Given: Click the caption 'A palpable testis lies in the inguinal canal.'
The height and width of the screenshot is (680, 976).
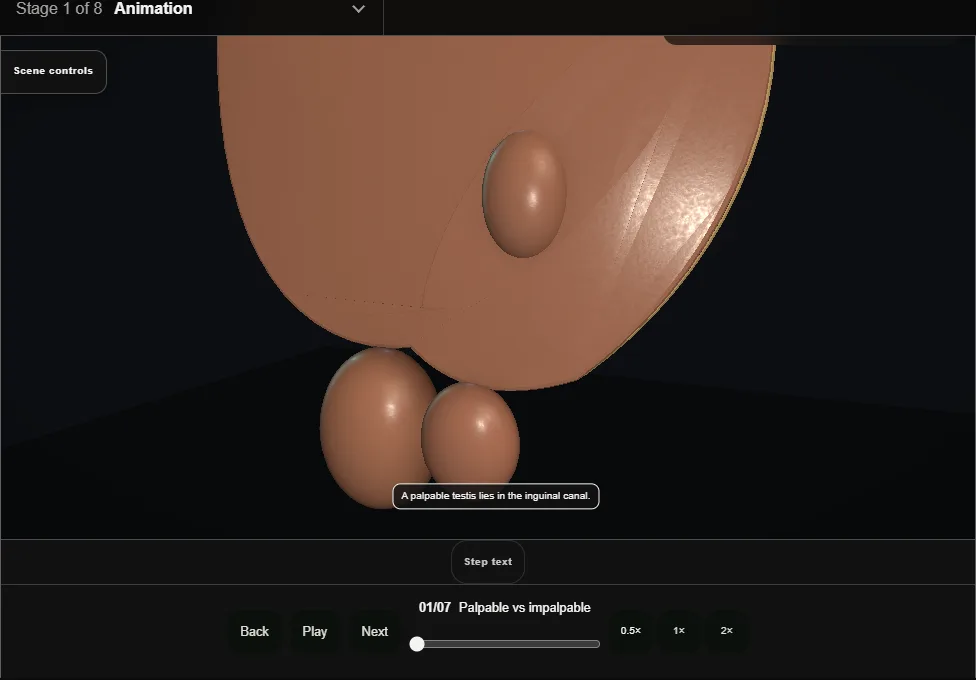Looking at the screenshot, I should (495, 496).
